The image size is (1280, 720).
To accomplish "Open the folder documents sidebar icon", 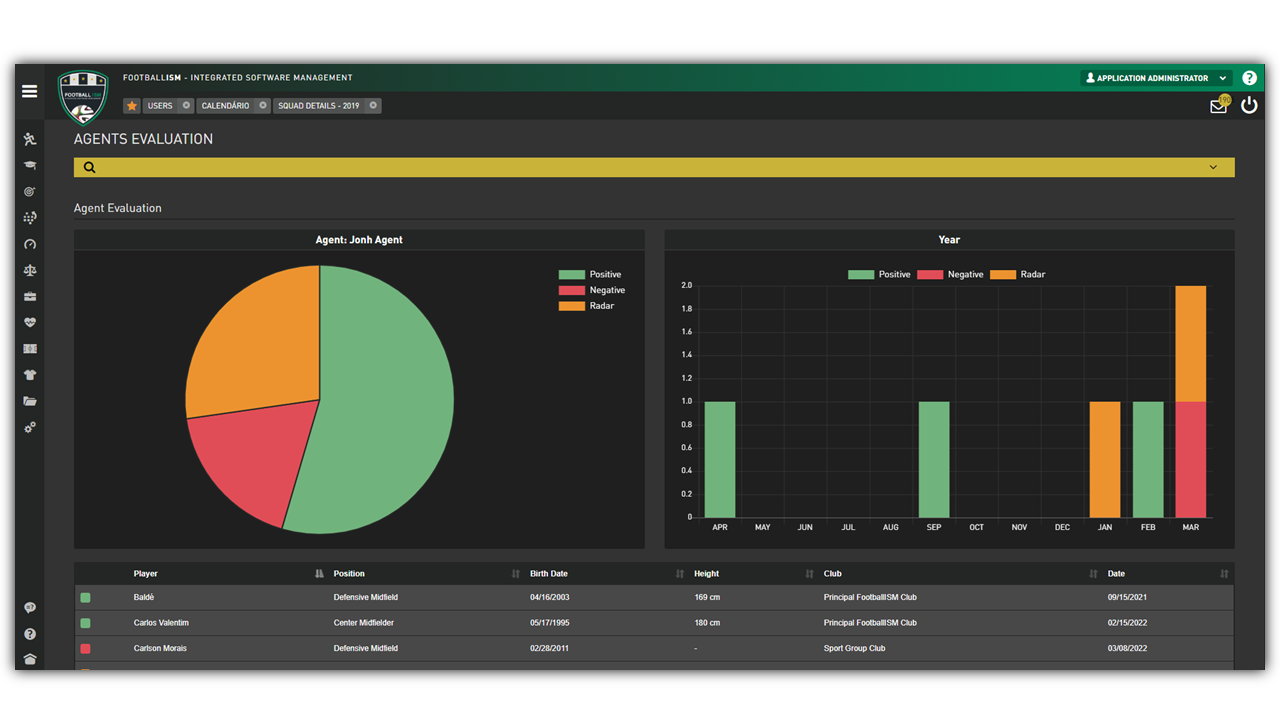I will pos(30,401).
